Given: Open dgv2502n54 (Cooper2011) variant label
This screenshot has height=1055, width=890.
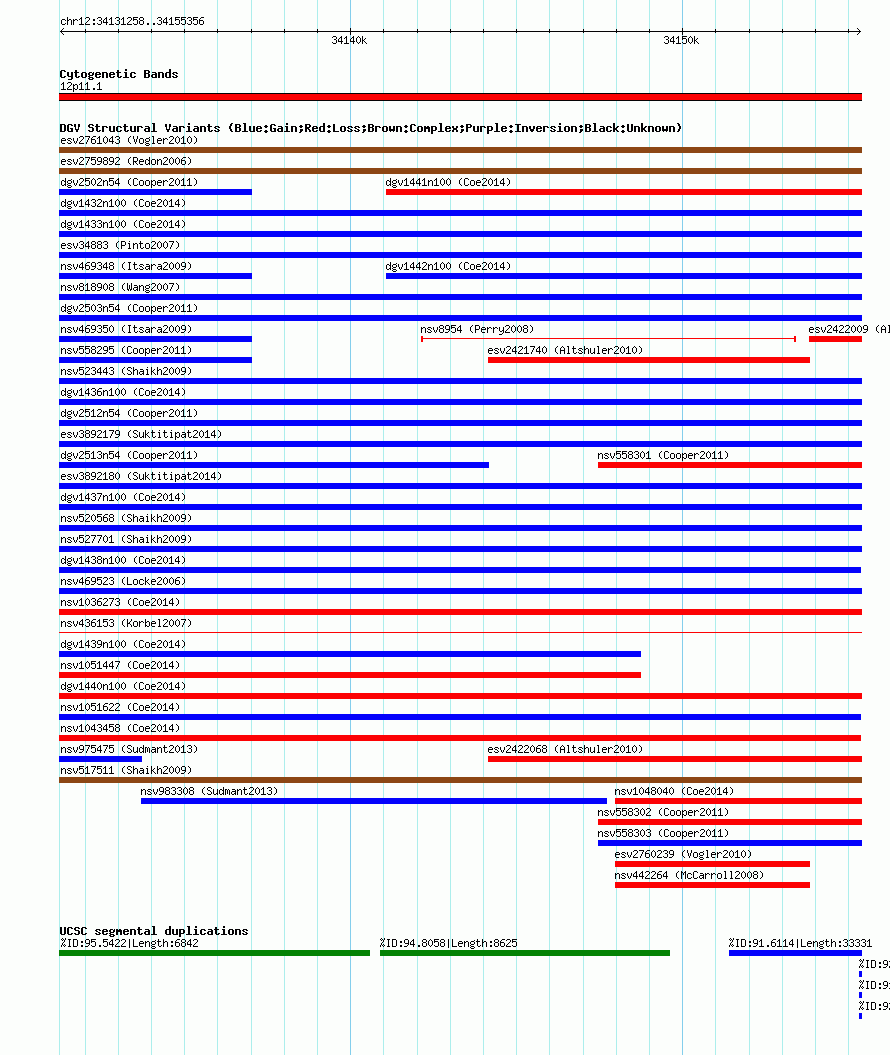Looking at the screenshot, I should 128,182.
